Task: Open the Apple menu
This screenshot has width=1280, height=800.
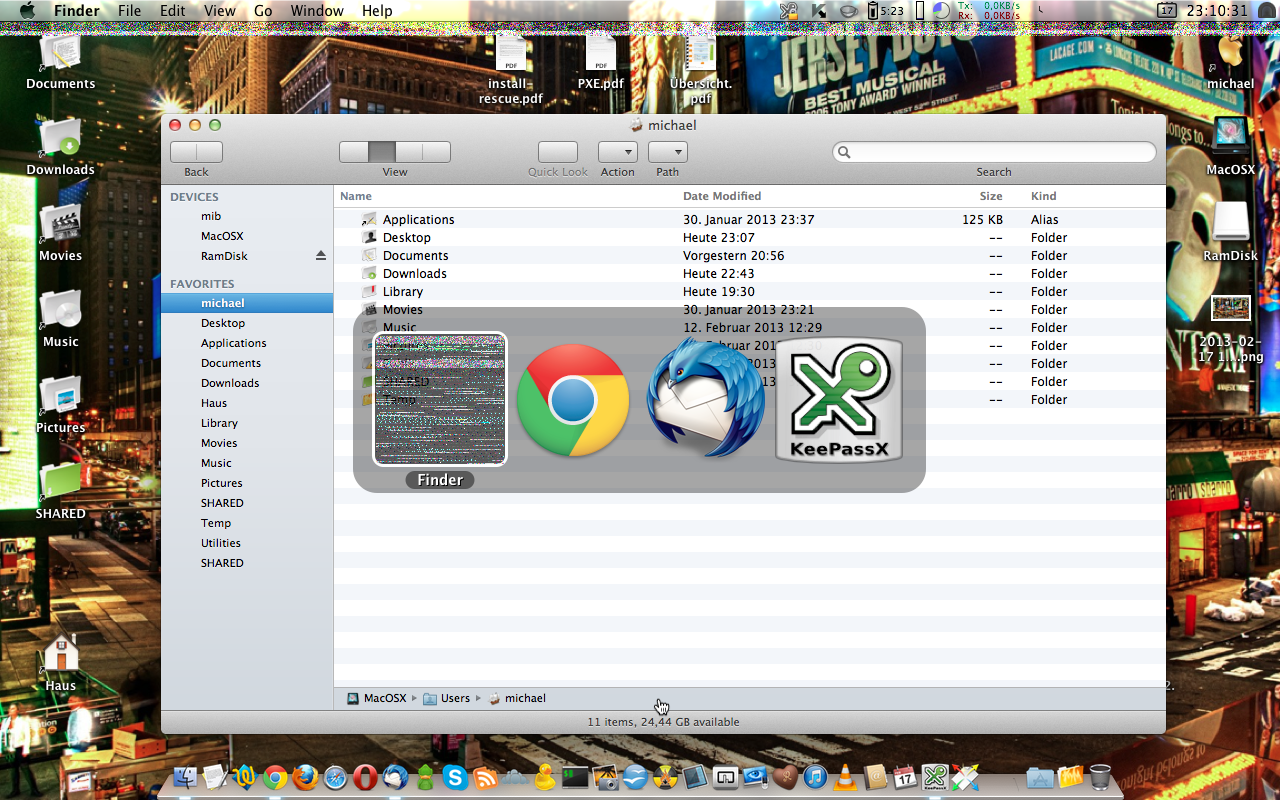Action: [x=27, y=11]
